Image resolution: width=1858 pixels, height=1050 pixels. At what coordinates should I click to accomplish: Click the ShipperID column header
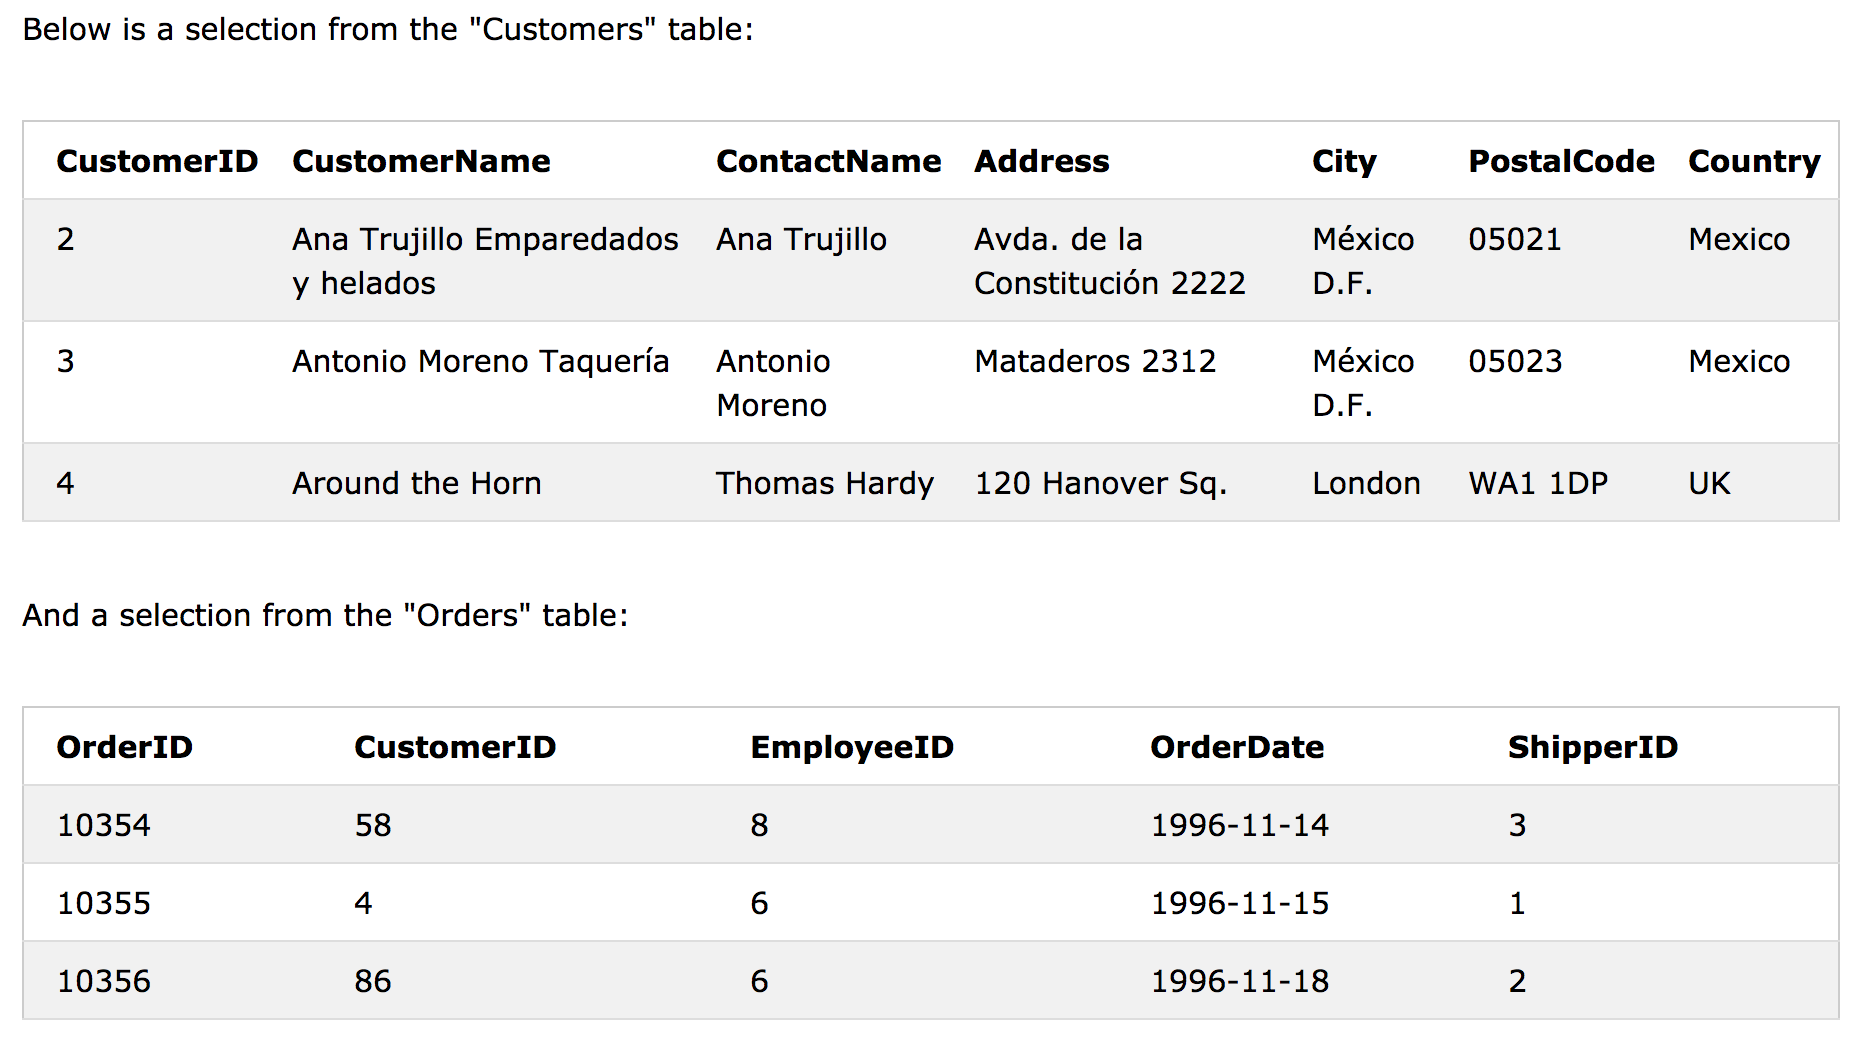(1592, 748)
